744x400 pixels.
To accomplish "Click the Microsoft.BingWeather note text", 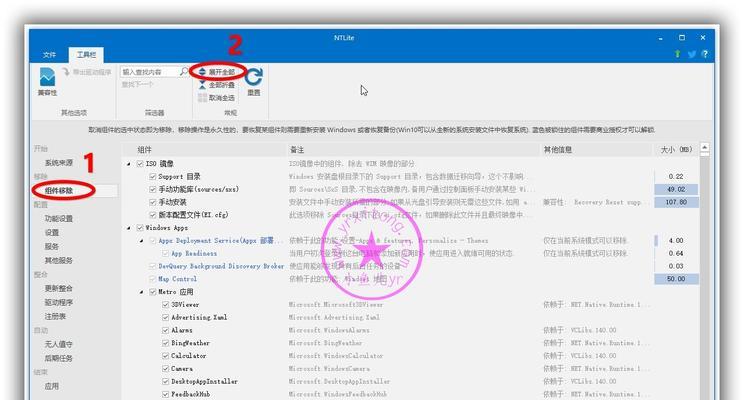I will (x=326, y=343).
